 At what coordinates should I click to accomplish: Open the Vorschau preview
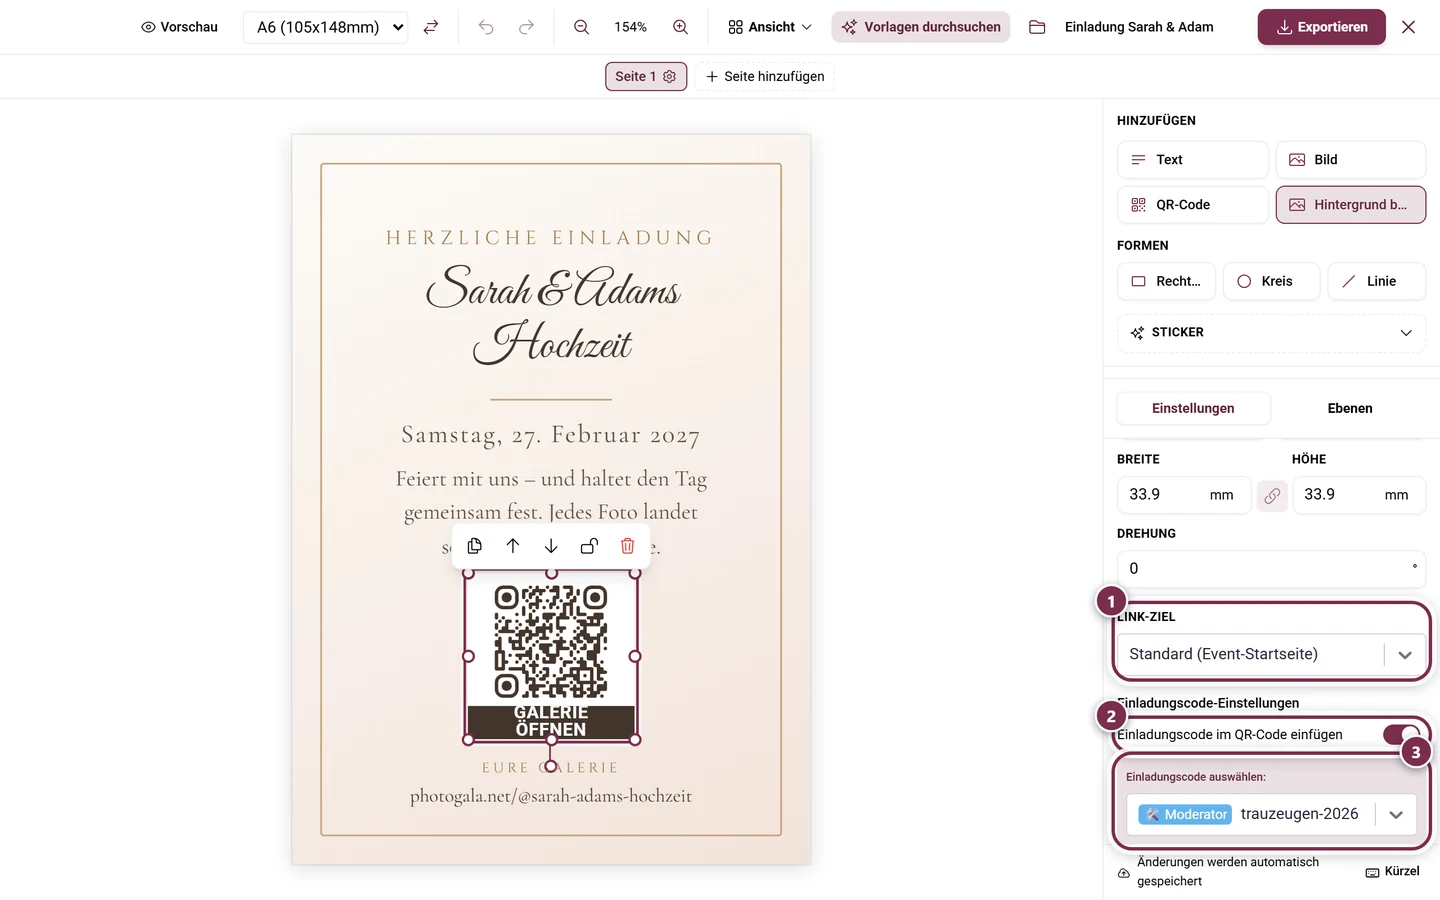tap(180, 27)
